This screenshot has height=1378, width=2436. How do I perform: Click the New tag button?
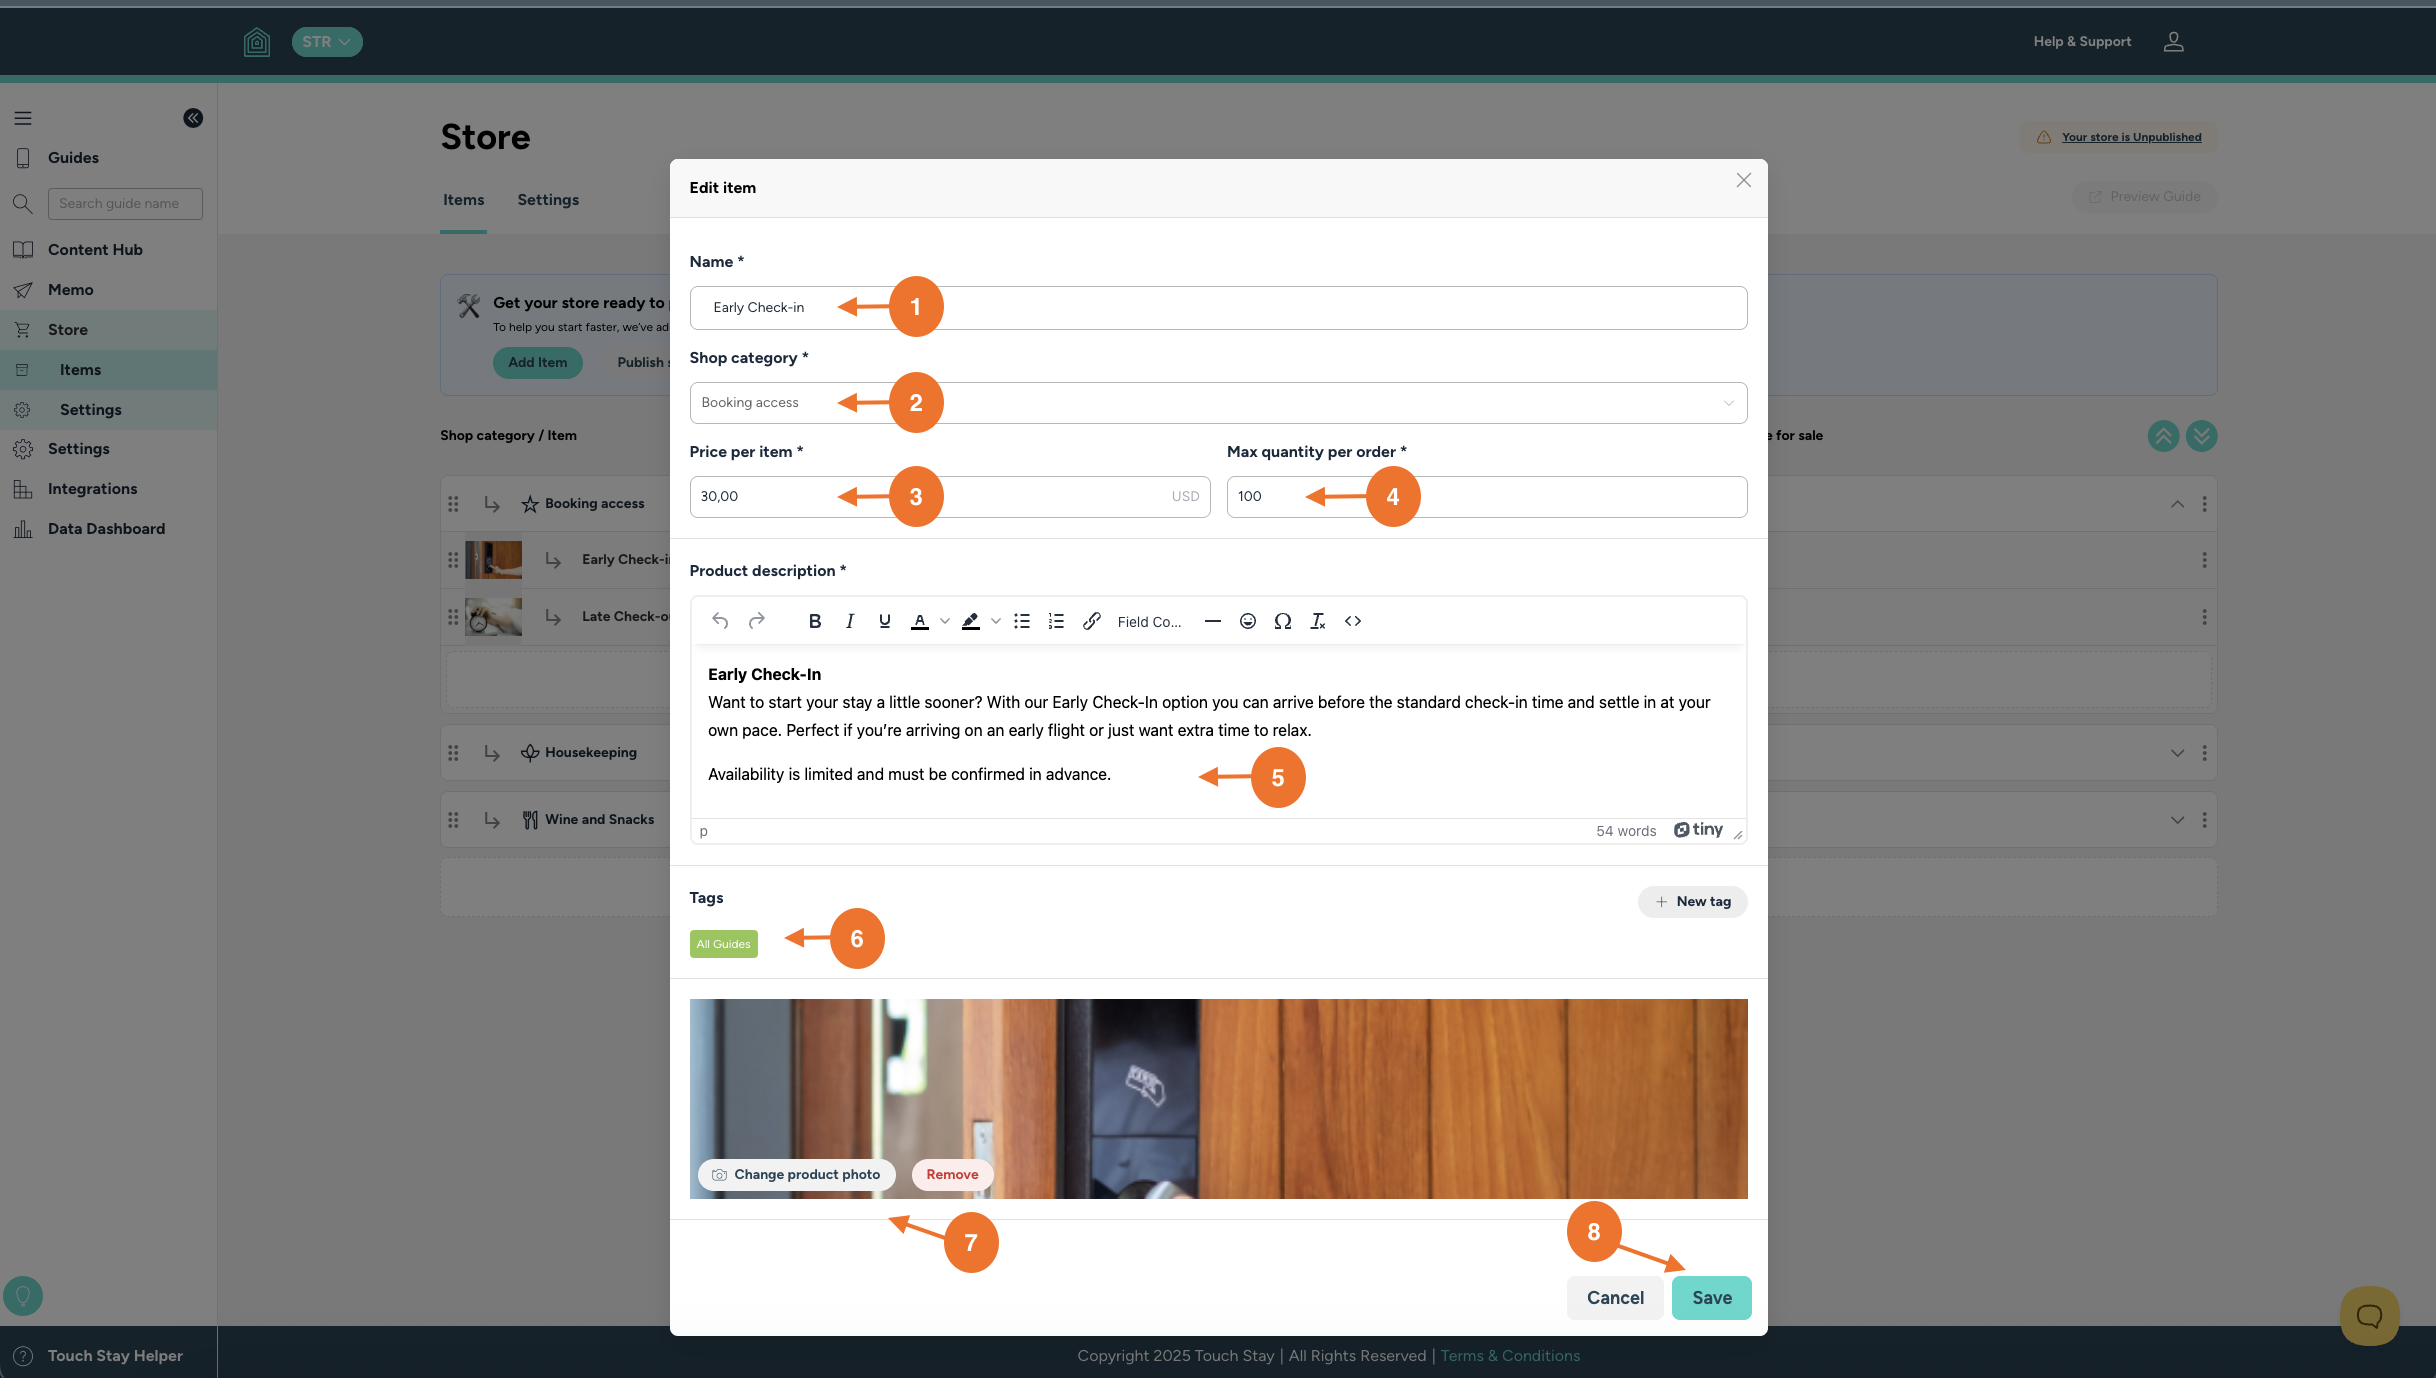point(1692,901)
